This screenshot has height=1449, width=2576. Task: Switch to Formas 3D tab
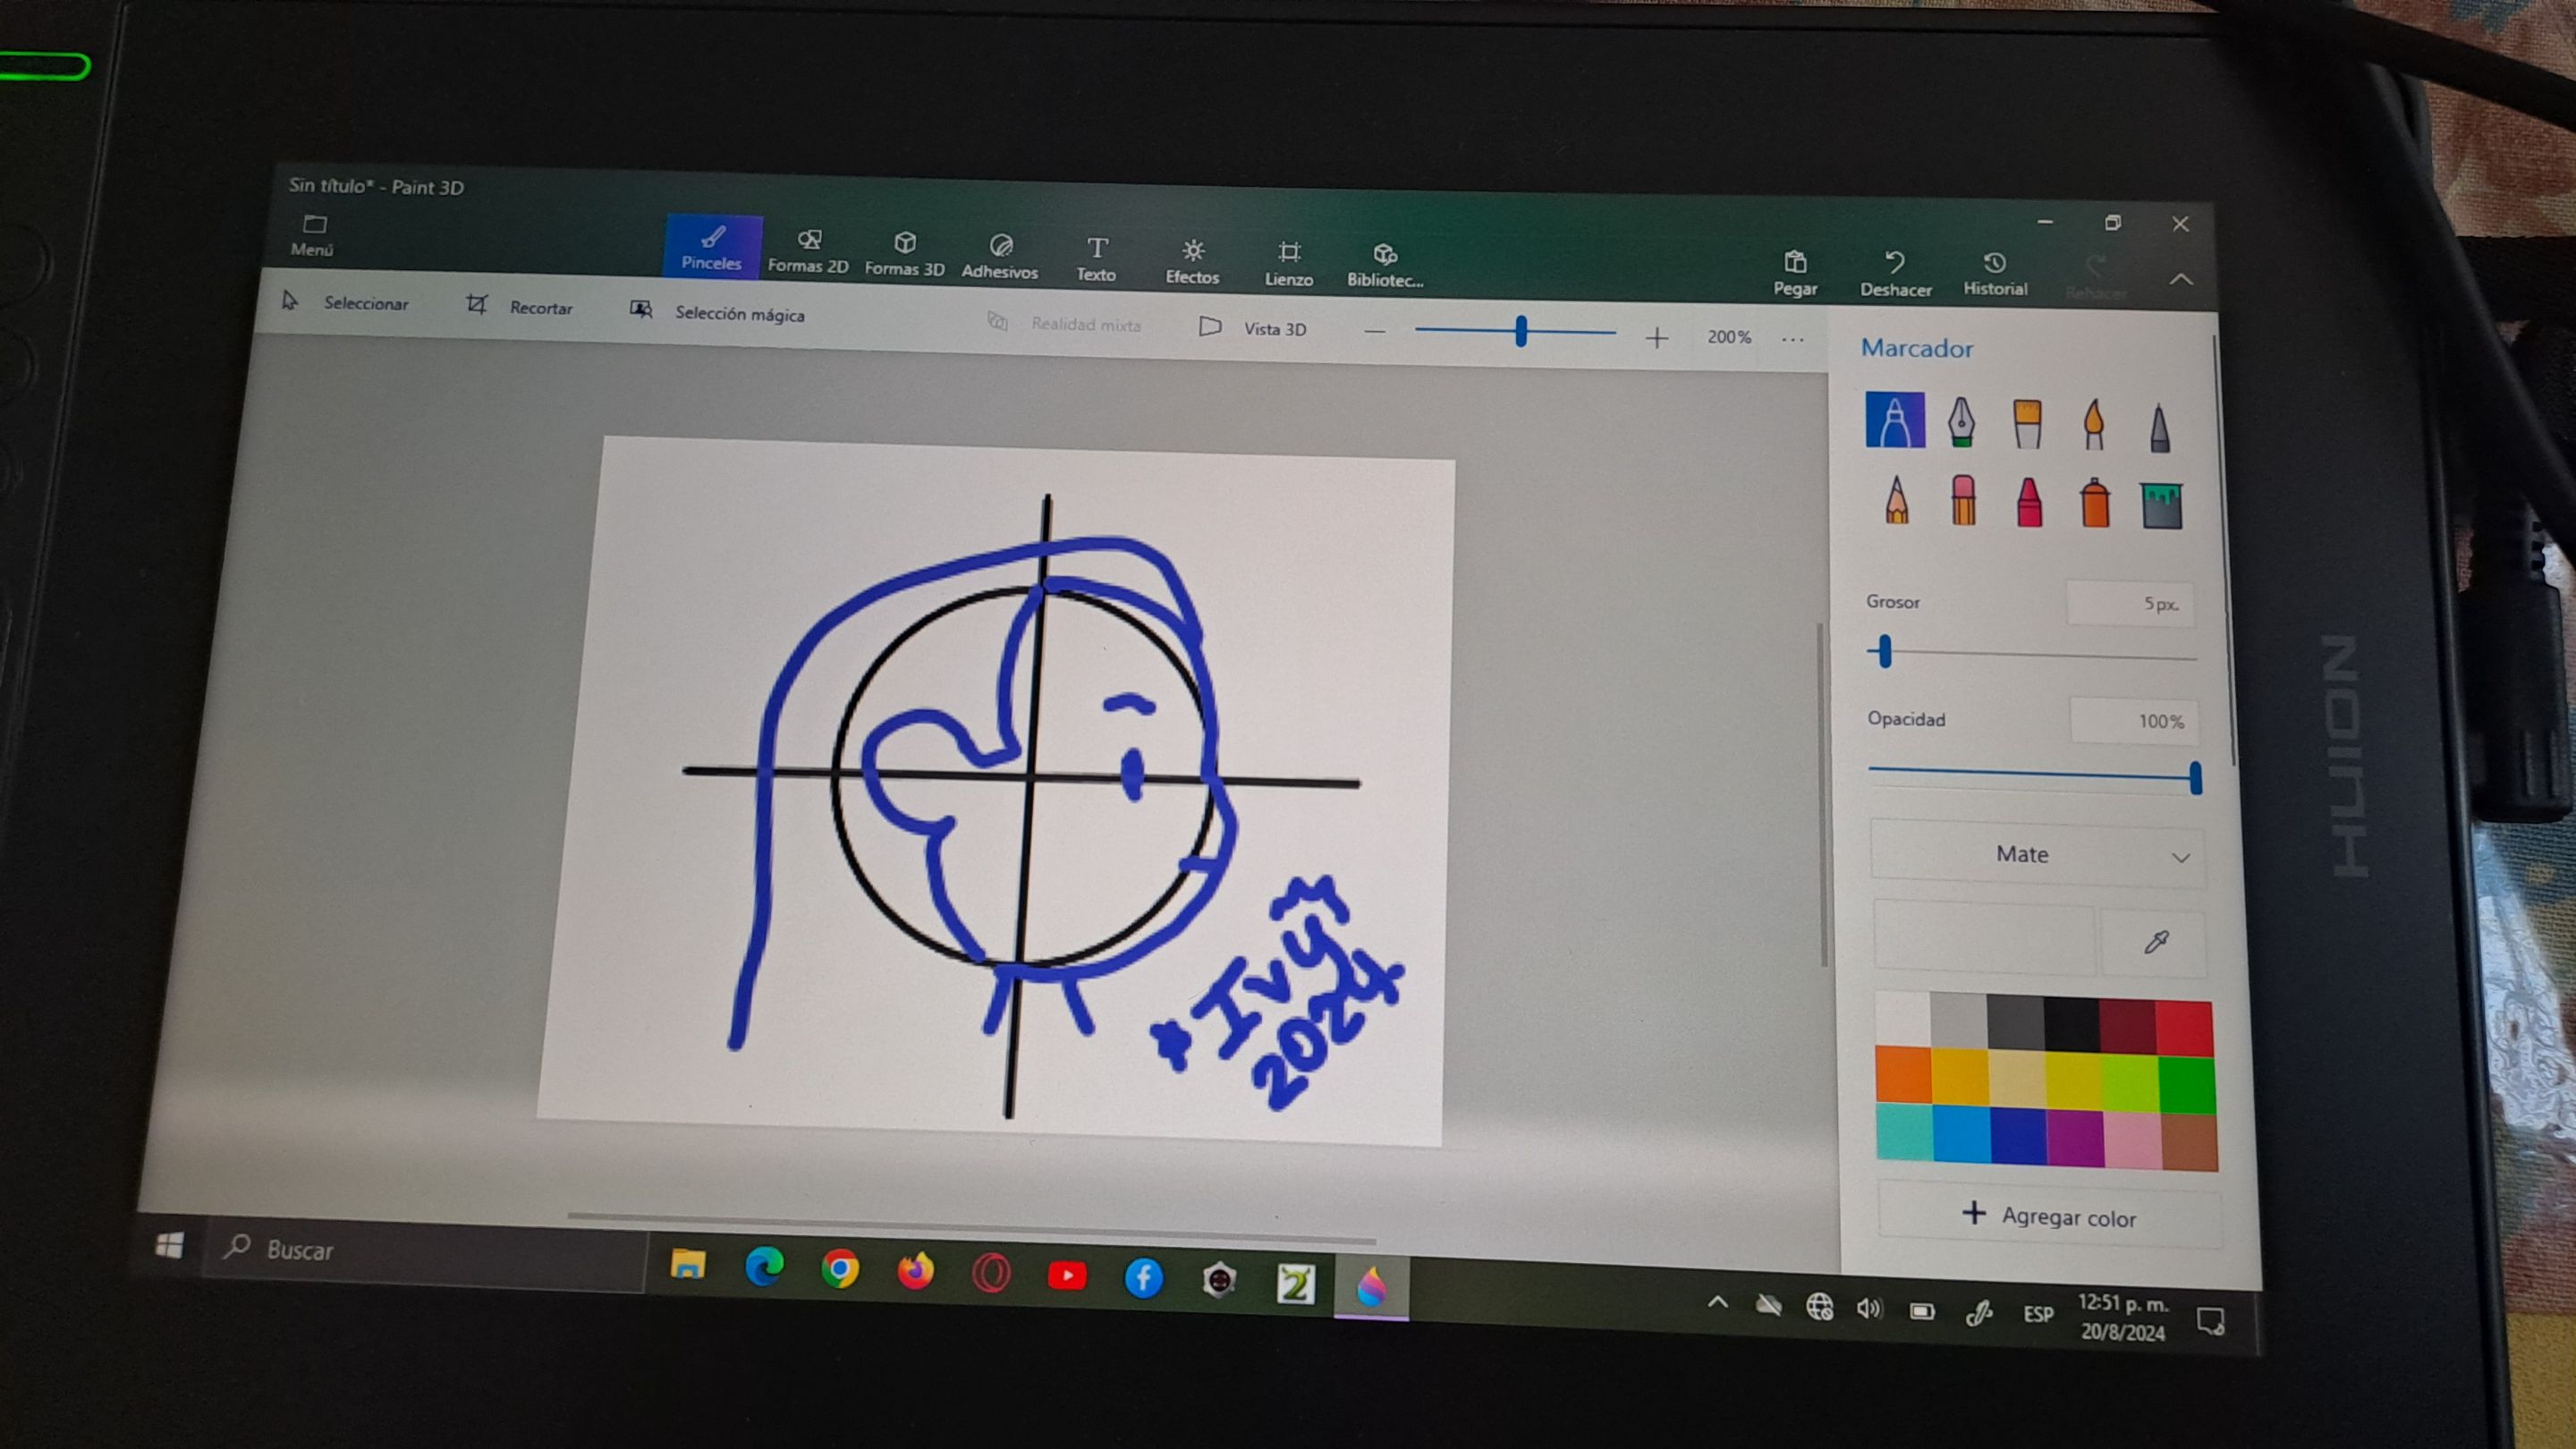[x=904, y=254]
